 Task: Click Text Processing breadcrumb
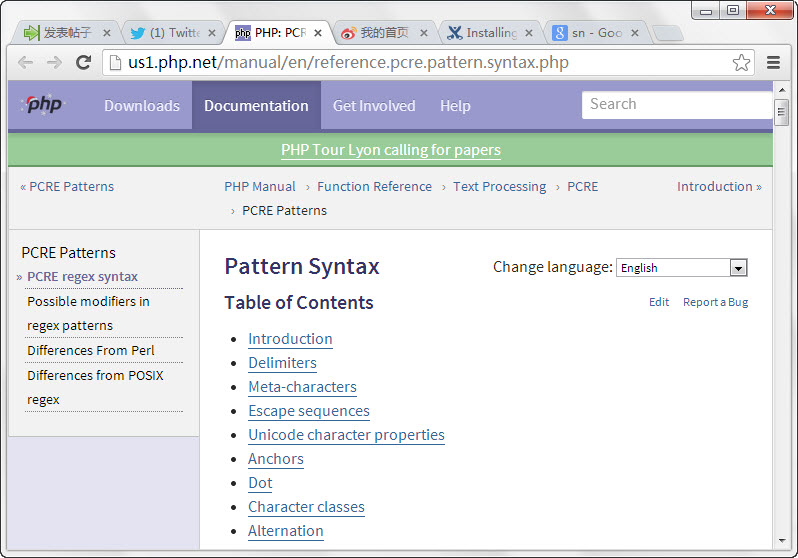click(x=499, y=186)
